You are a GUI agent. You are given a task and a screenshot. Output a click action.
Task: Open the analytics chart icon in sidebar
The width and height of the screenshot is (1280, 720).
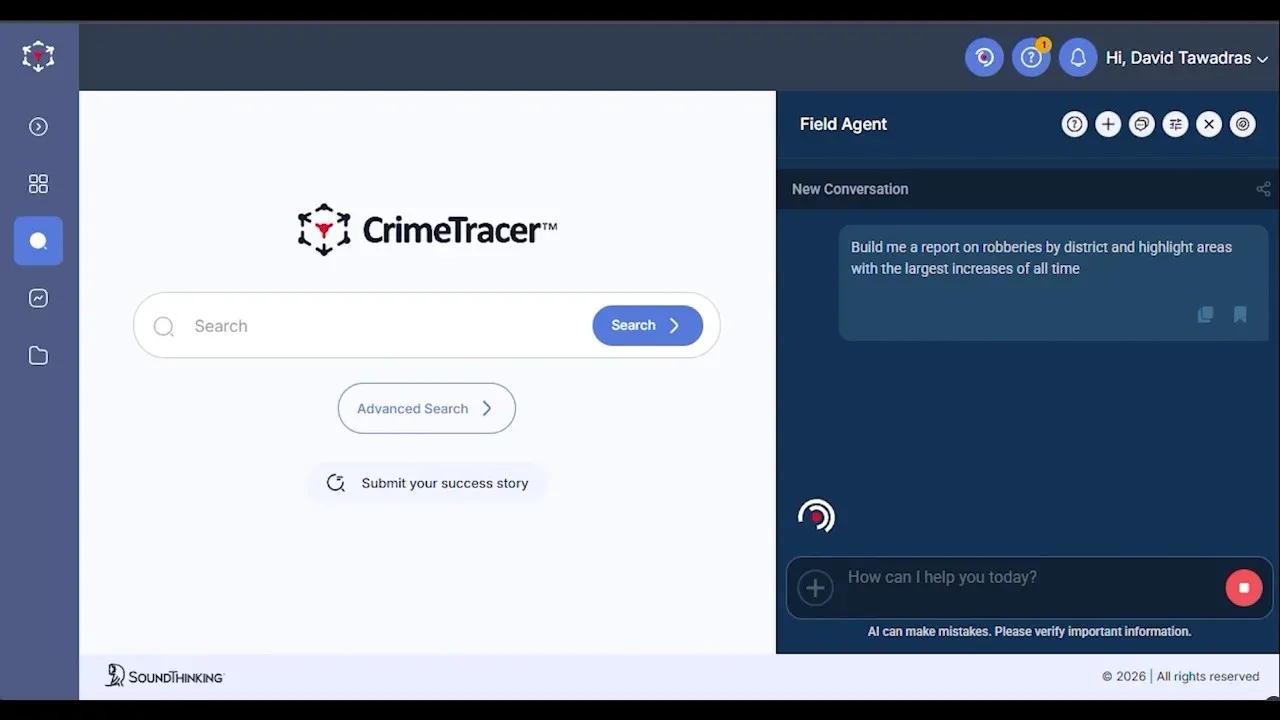38,298
